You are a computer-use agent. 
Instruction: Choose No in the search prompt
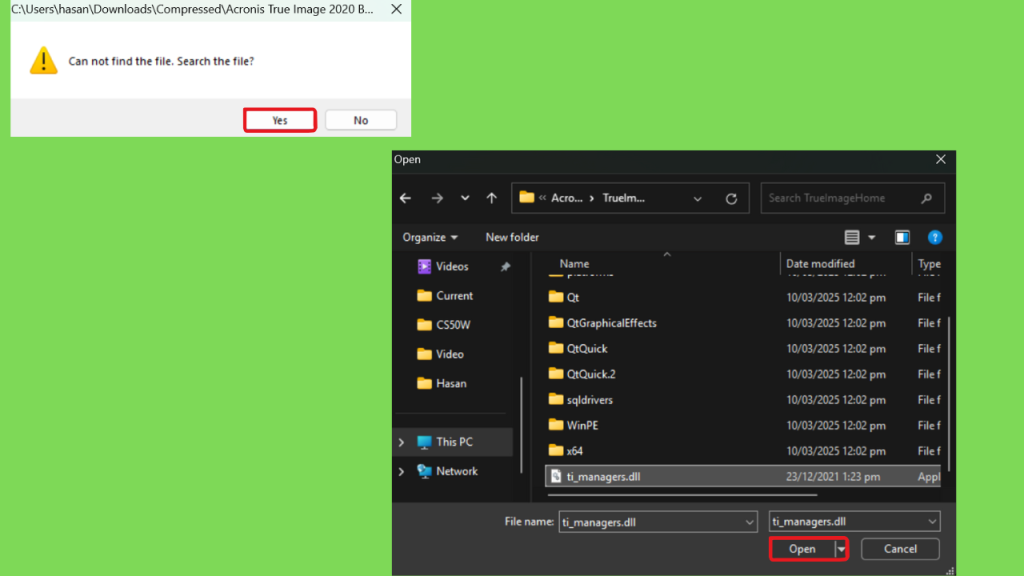coord(360,120)
